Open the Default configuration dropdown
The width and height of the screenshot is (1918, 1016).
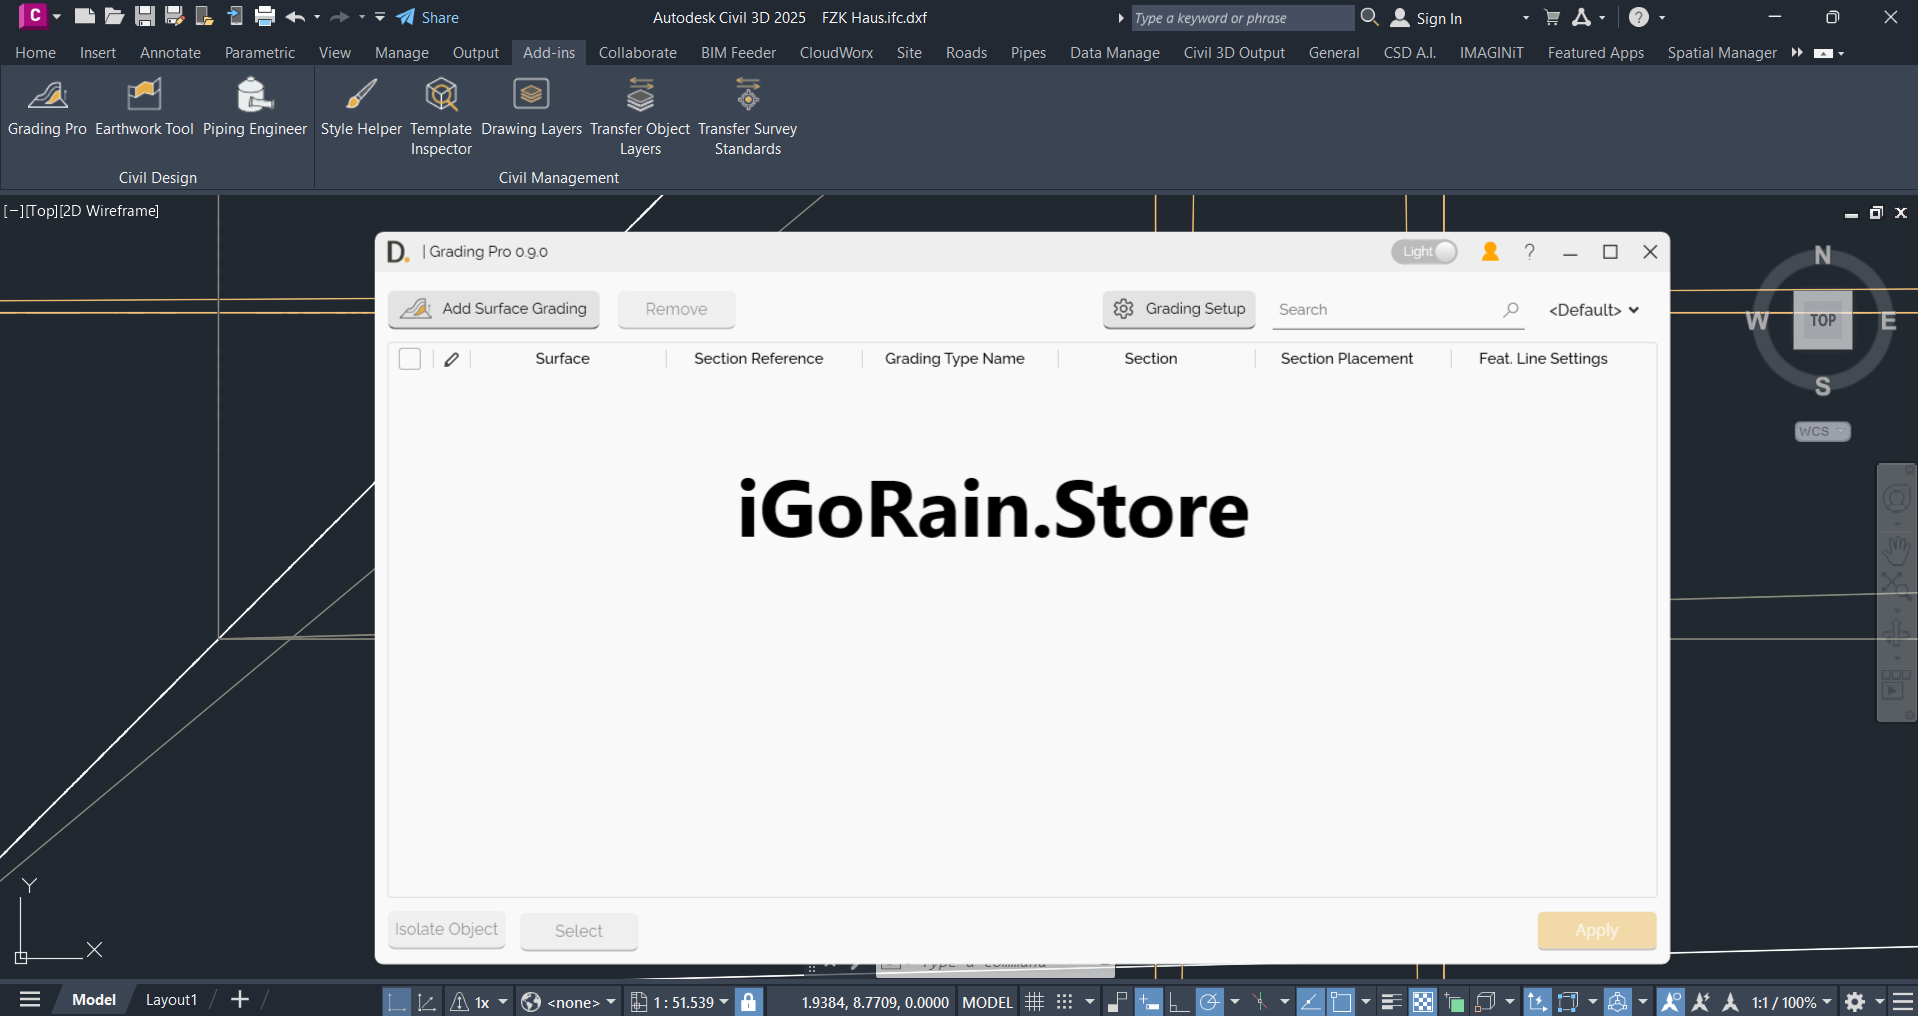click(1592, 309)
